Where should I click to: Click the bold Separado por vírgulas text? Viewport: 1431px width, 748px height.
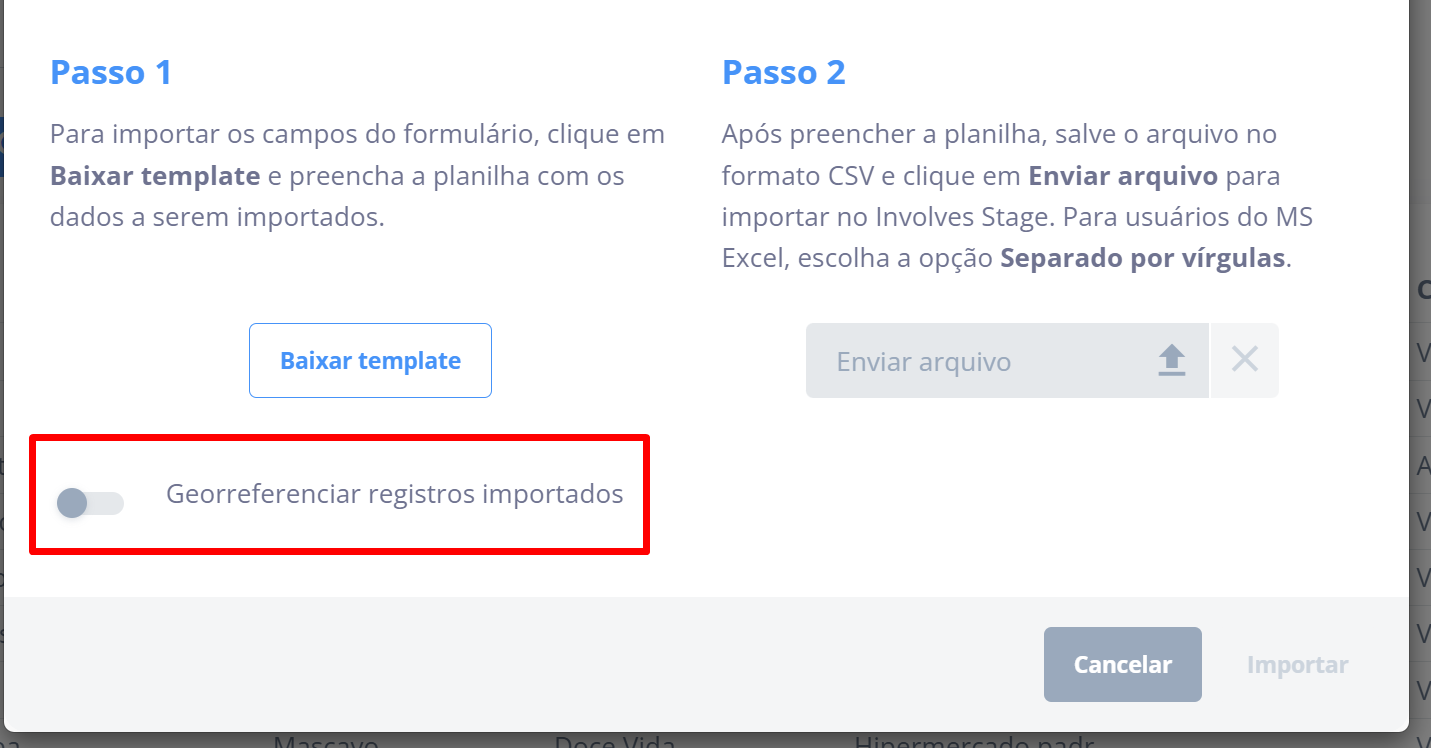(1142, 259)
